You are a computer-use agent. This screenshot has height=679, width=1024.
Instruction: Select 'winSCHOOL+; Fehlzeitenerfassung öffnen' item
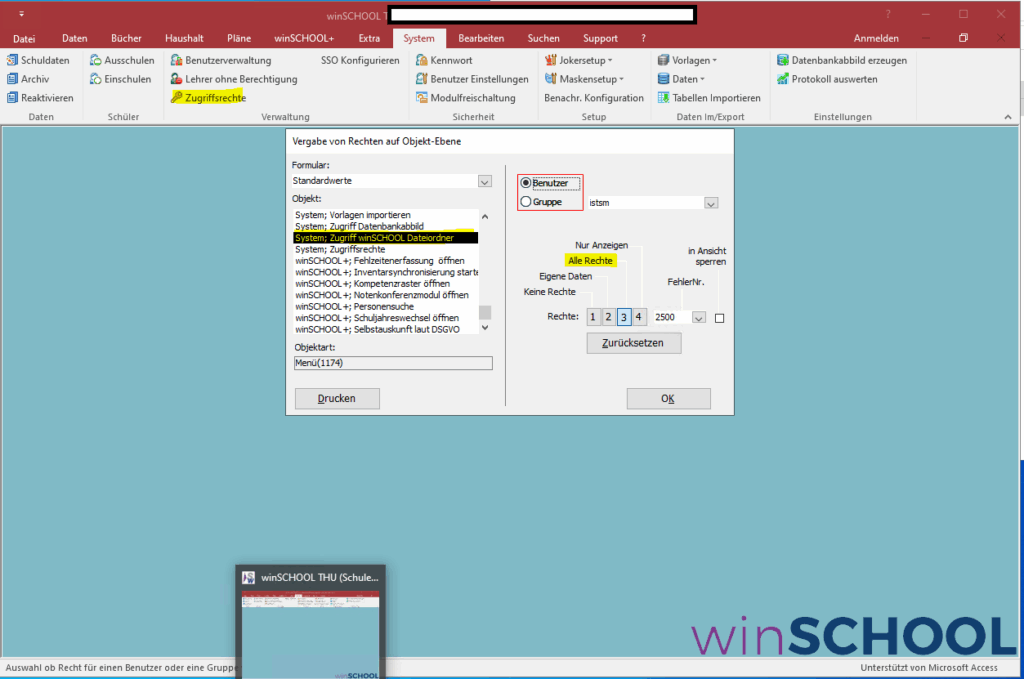click(385, 261)
